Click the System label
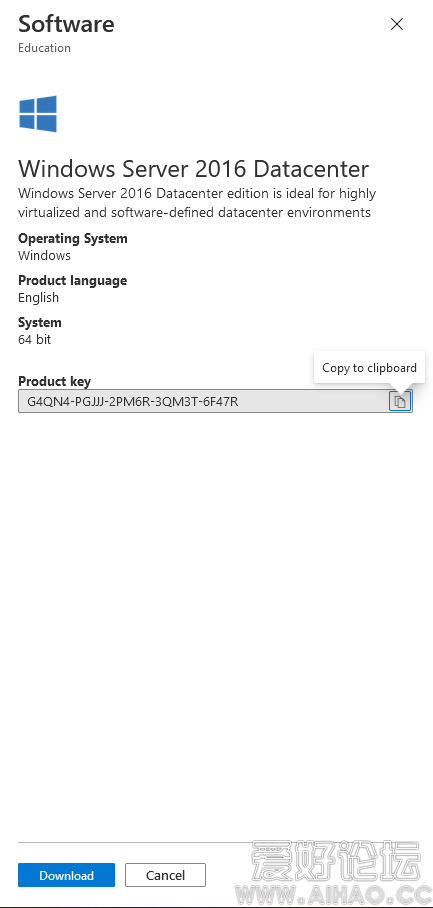Viewport: 433px width, 908px height. click(x=39, y=323)
